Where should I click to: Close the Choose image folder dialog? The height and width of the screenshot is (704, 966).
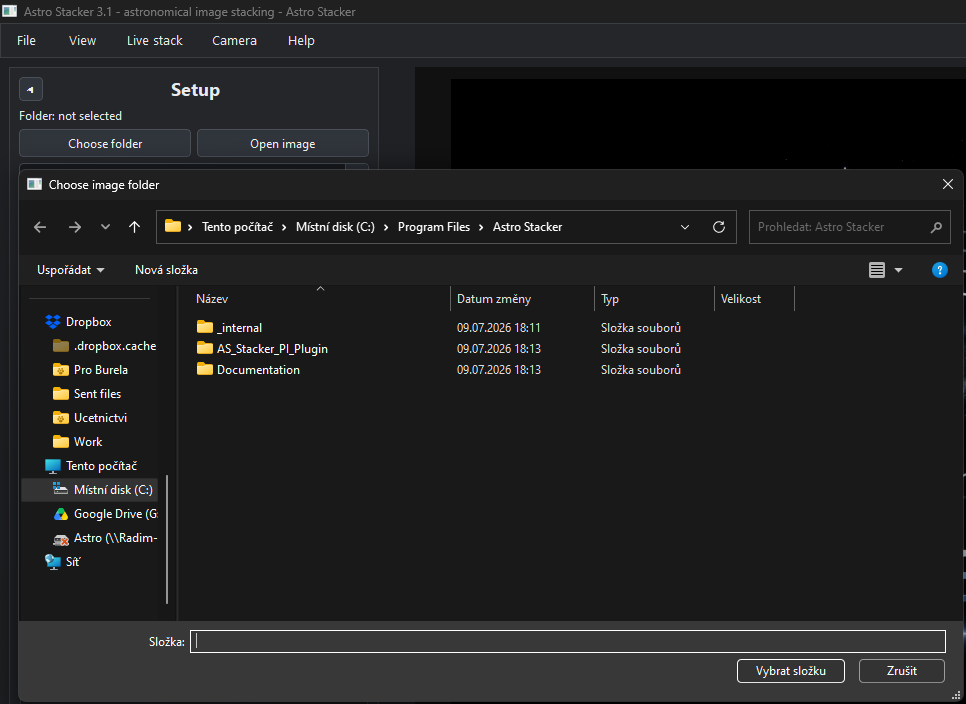(x=948, y=184)
